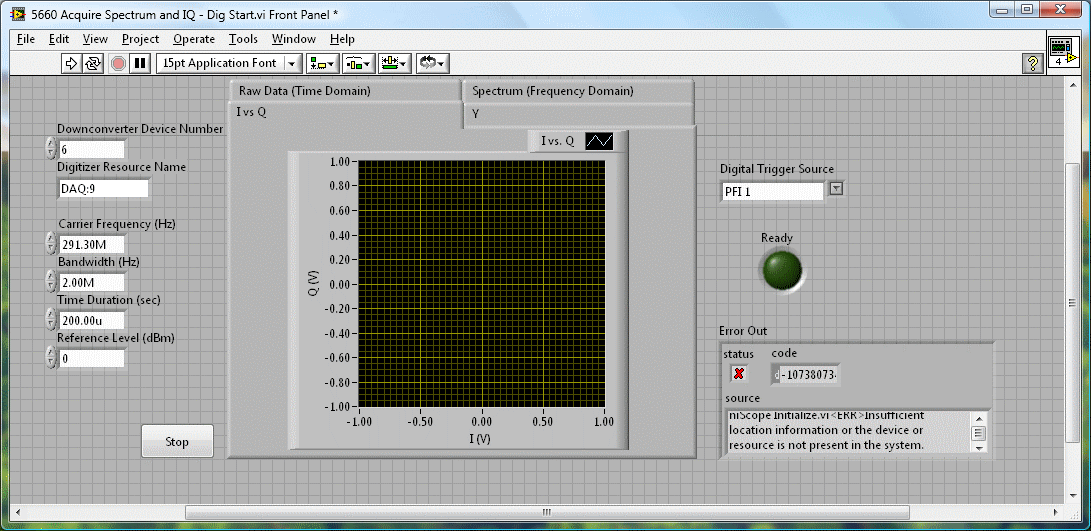Screen dimensions: 1091x531
Task: Click the error source message text
Action: [847, 431]
